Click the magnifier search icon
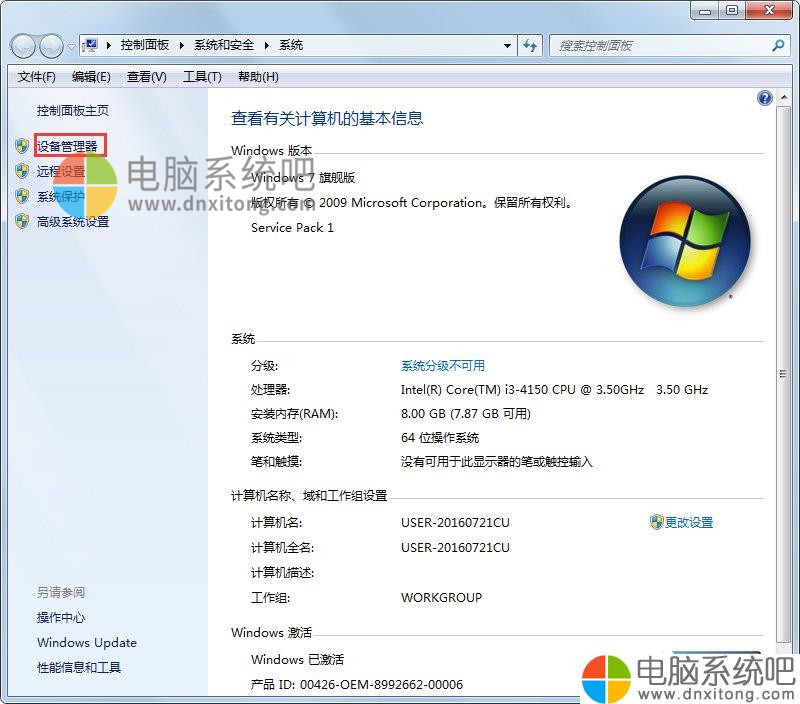 pyautogui.click(x=778, y=46)
